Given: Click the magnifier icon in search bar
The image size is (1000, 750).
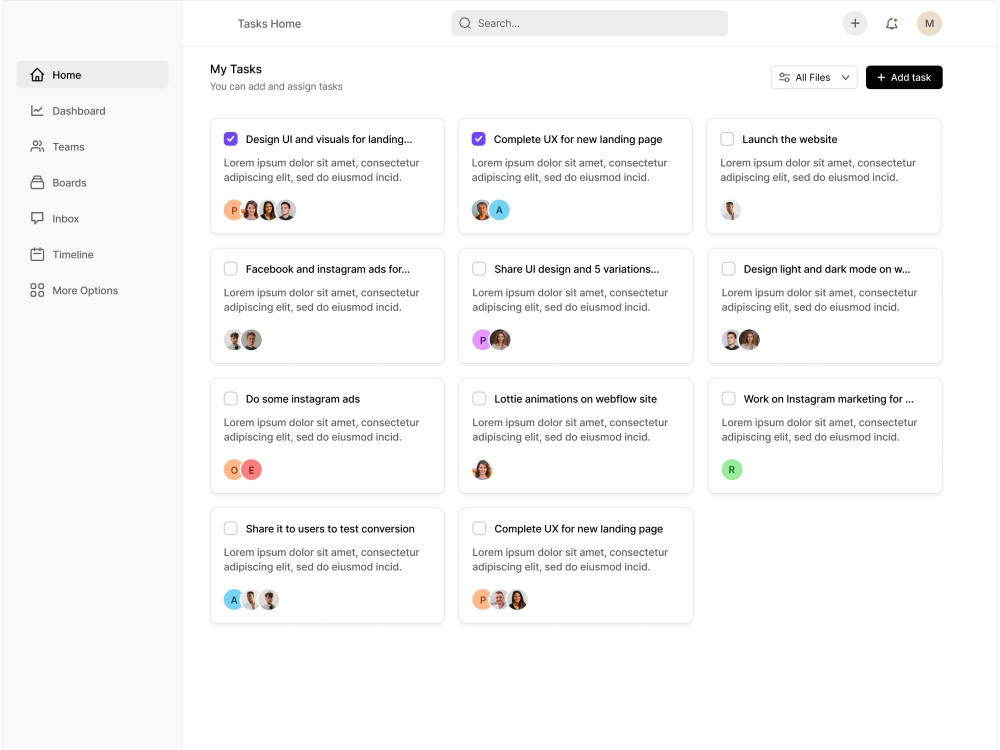Looking at the screenshot, I should 465,23.
